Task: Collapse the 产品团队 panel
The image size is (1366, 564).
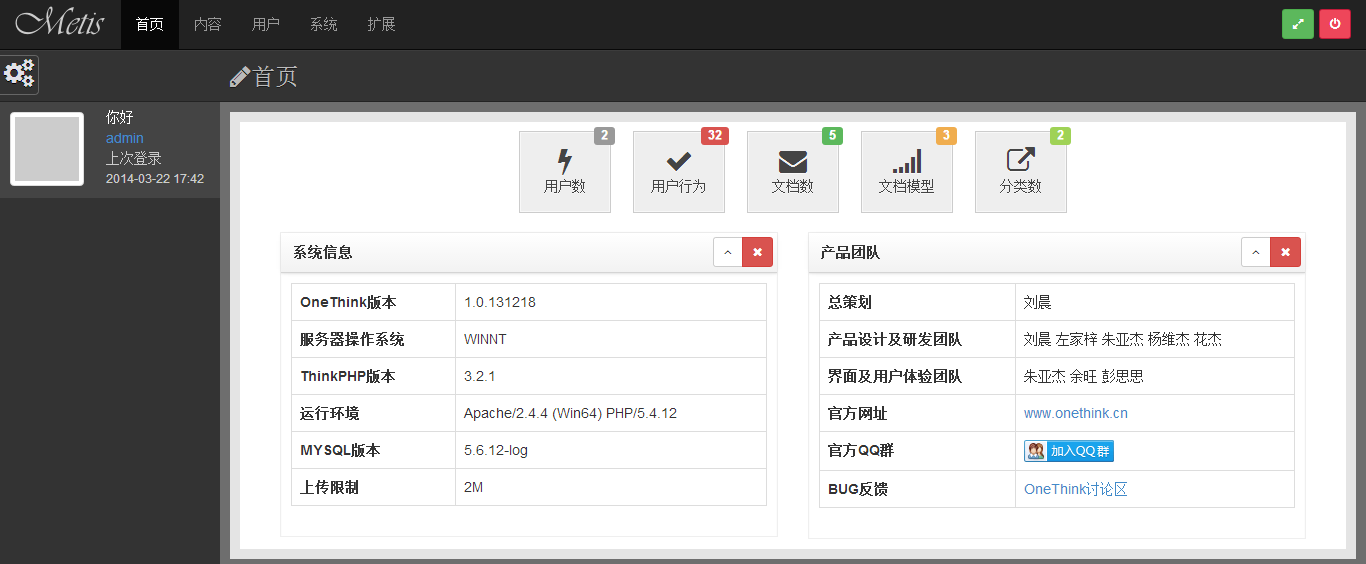Action: pyautogui.click(x=1255, y=252)
